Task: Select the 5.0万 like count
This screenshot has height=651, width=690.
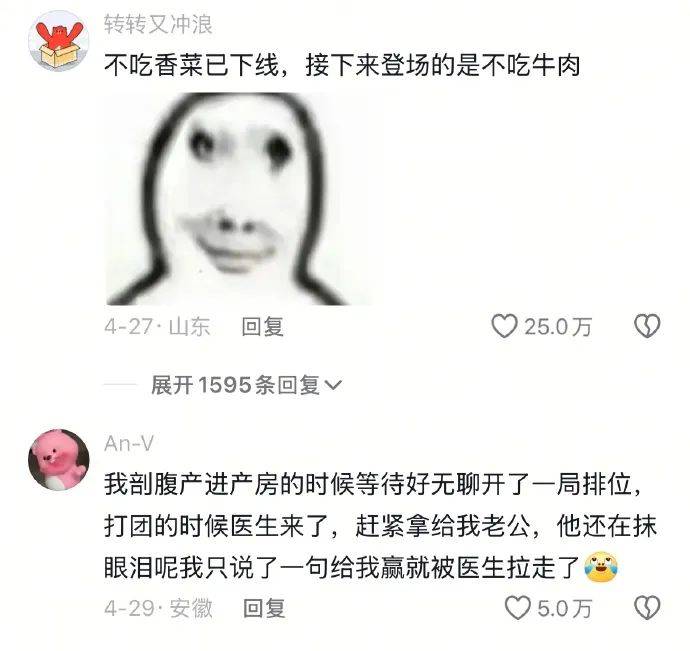Action: coord(564,608)
